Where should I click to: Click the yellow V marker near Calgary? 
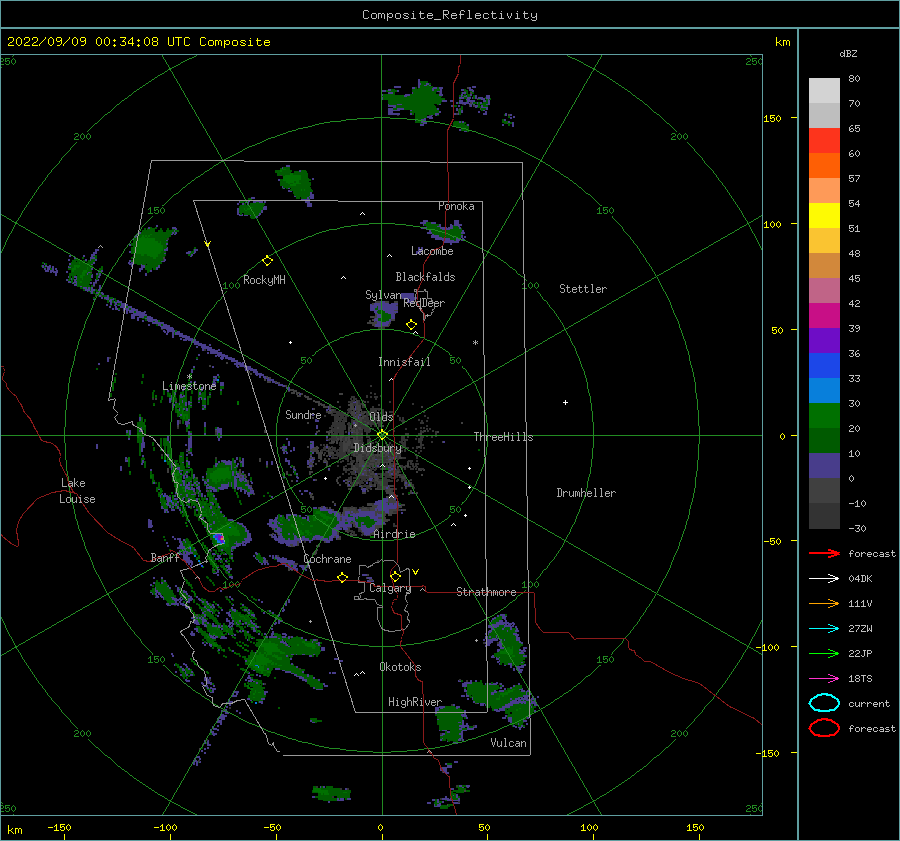click(415, 572)
